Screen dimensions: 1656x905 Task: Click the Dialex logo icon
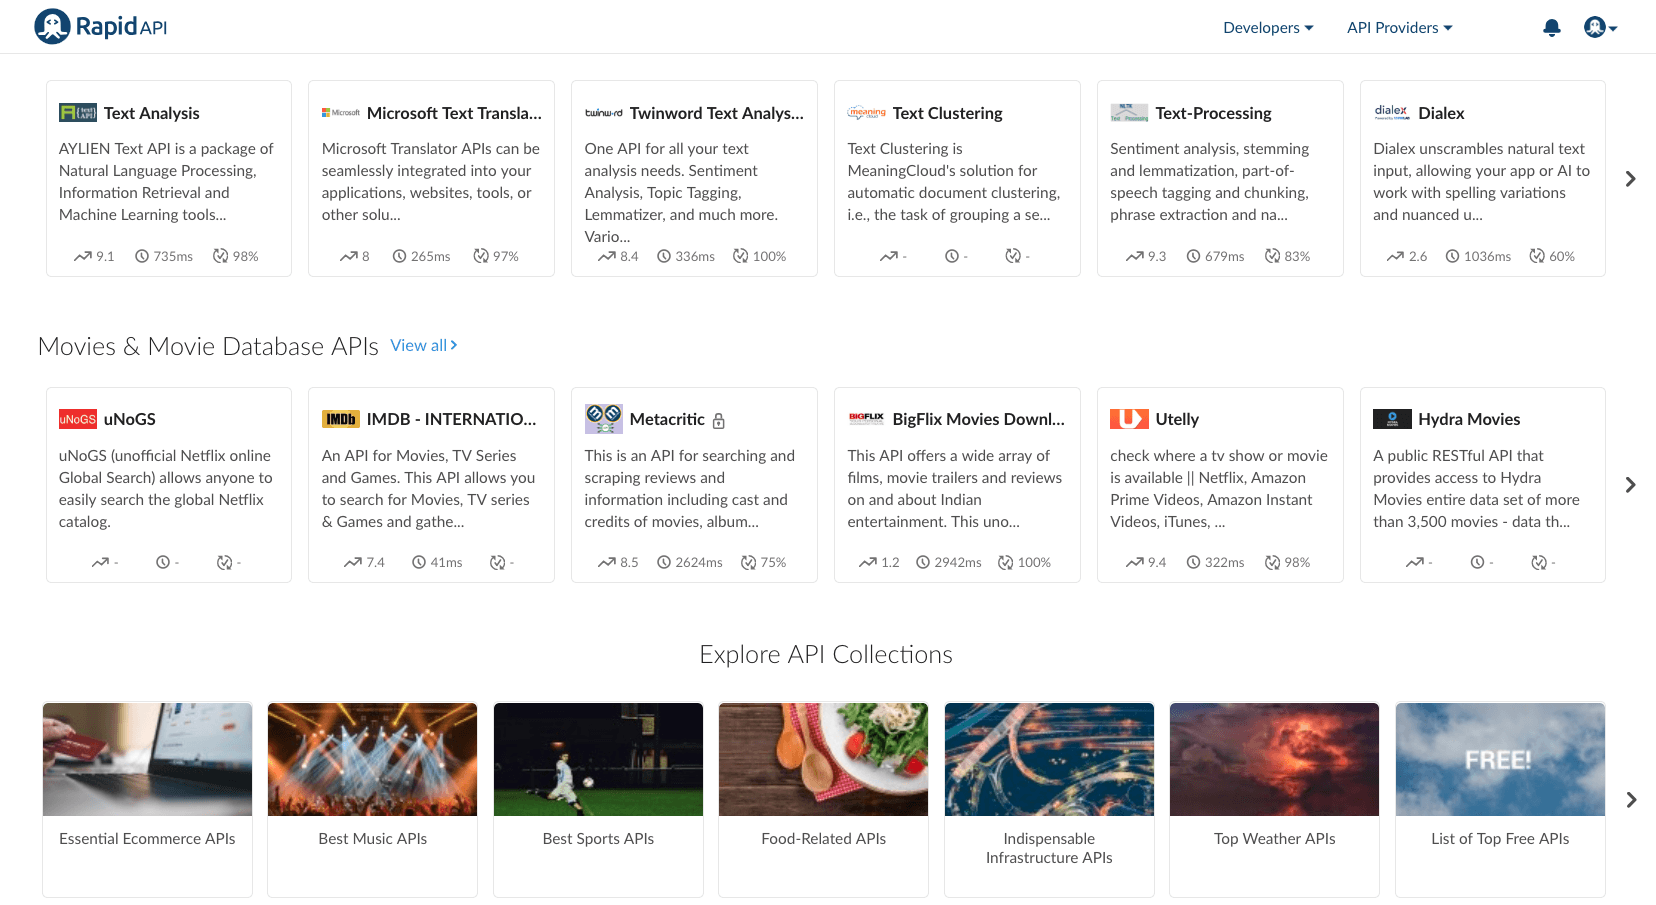pos(1392,112)
